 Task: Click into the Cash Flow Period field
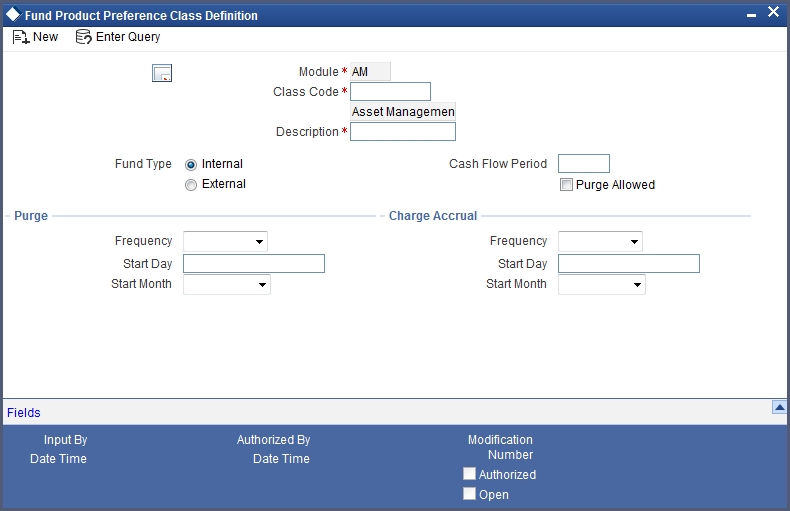pos(584,164)
